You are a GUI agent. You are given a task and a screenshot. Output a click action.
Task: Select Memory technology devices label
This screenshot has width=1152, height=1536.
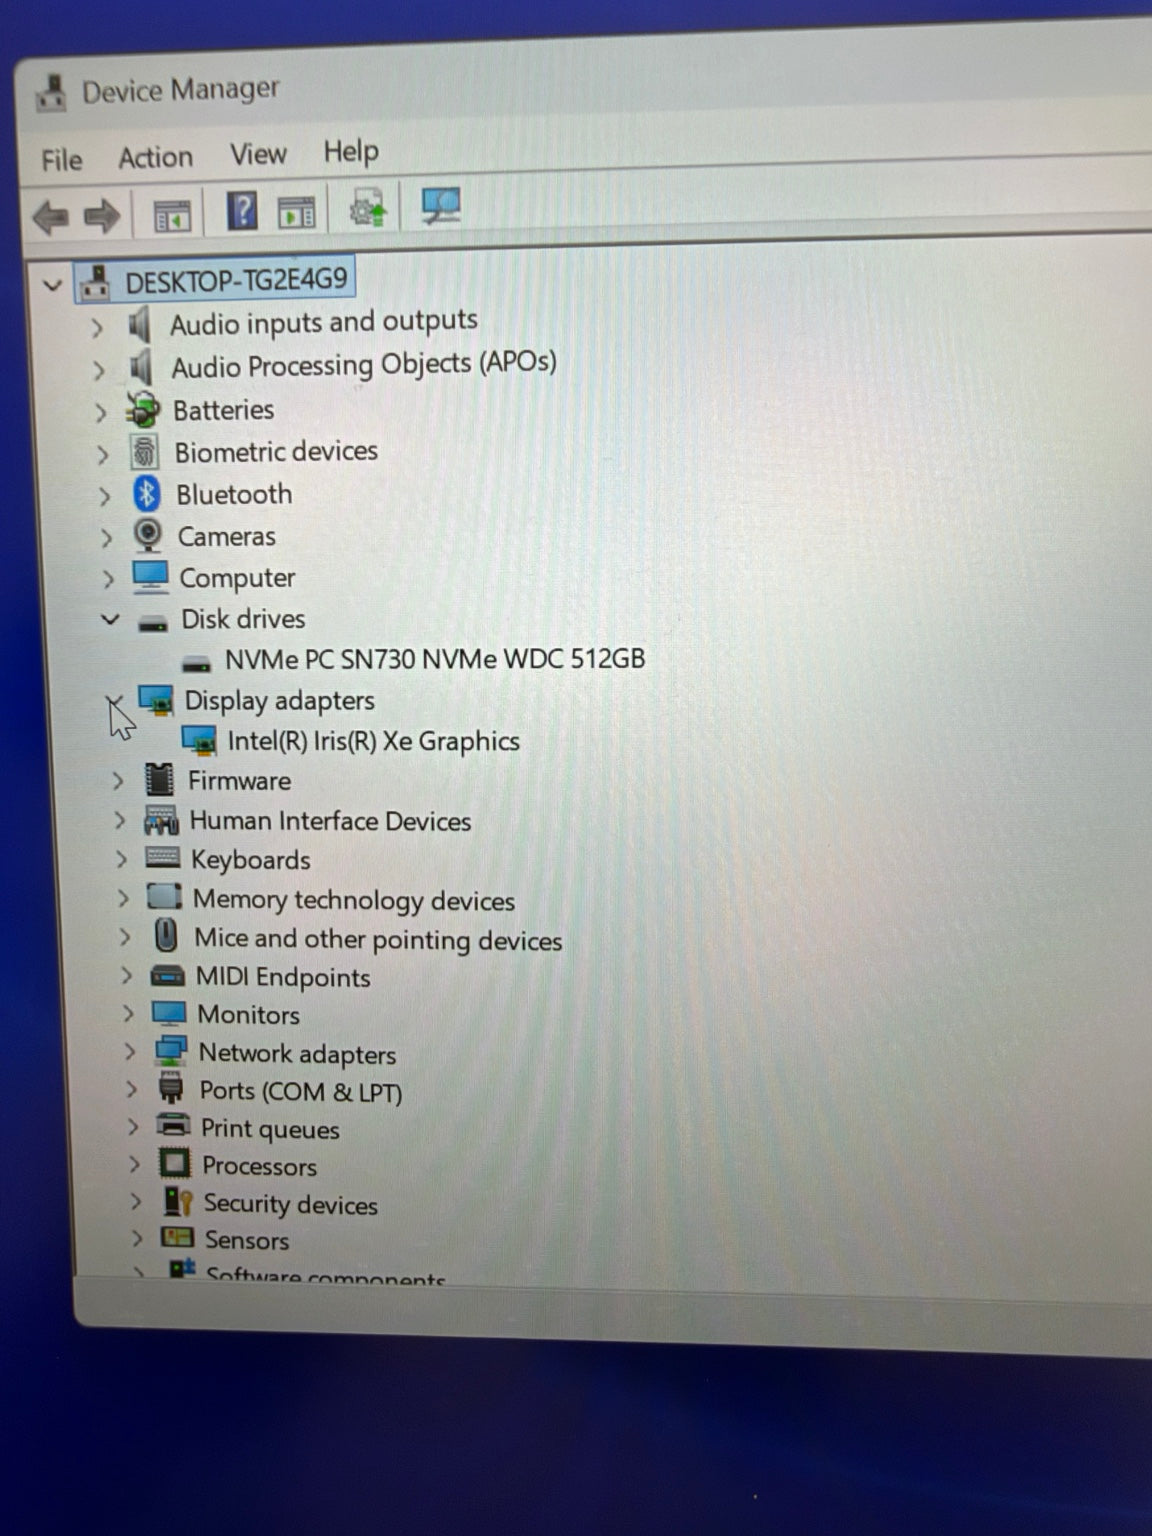(x=354, y=900)
